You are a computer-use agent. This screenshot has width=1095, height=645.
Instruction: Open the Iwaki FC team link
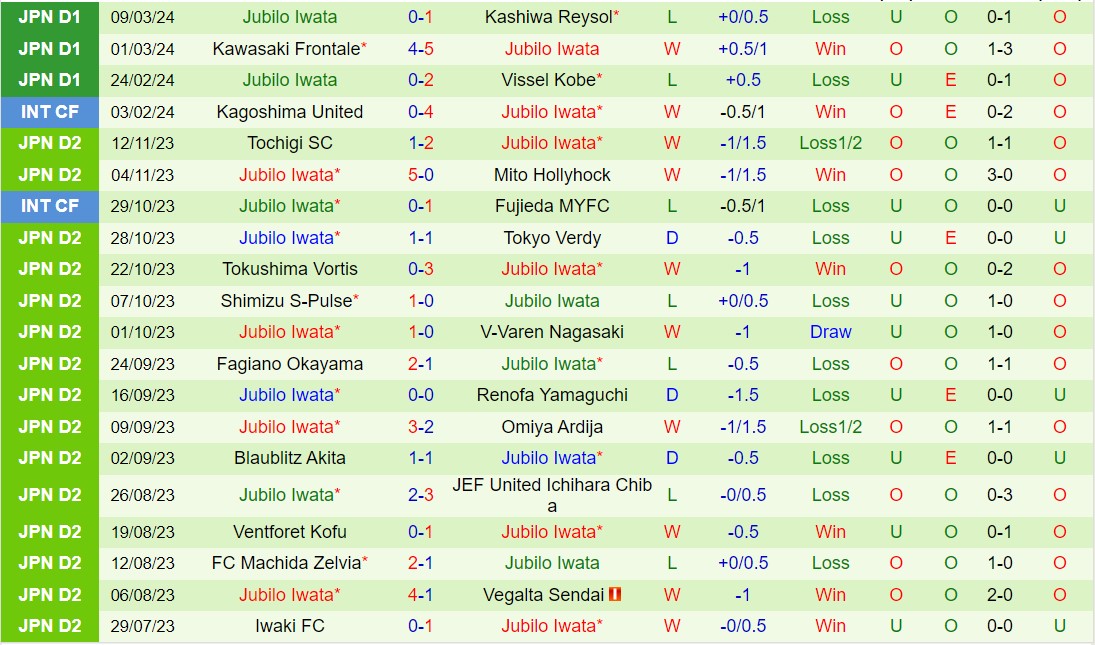tap(290, 626)
